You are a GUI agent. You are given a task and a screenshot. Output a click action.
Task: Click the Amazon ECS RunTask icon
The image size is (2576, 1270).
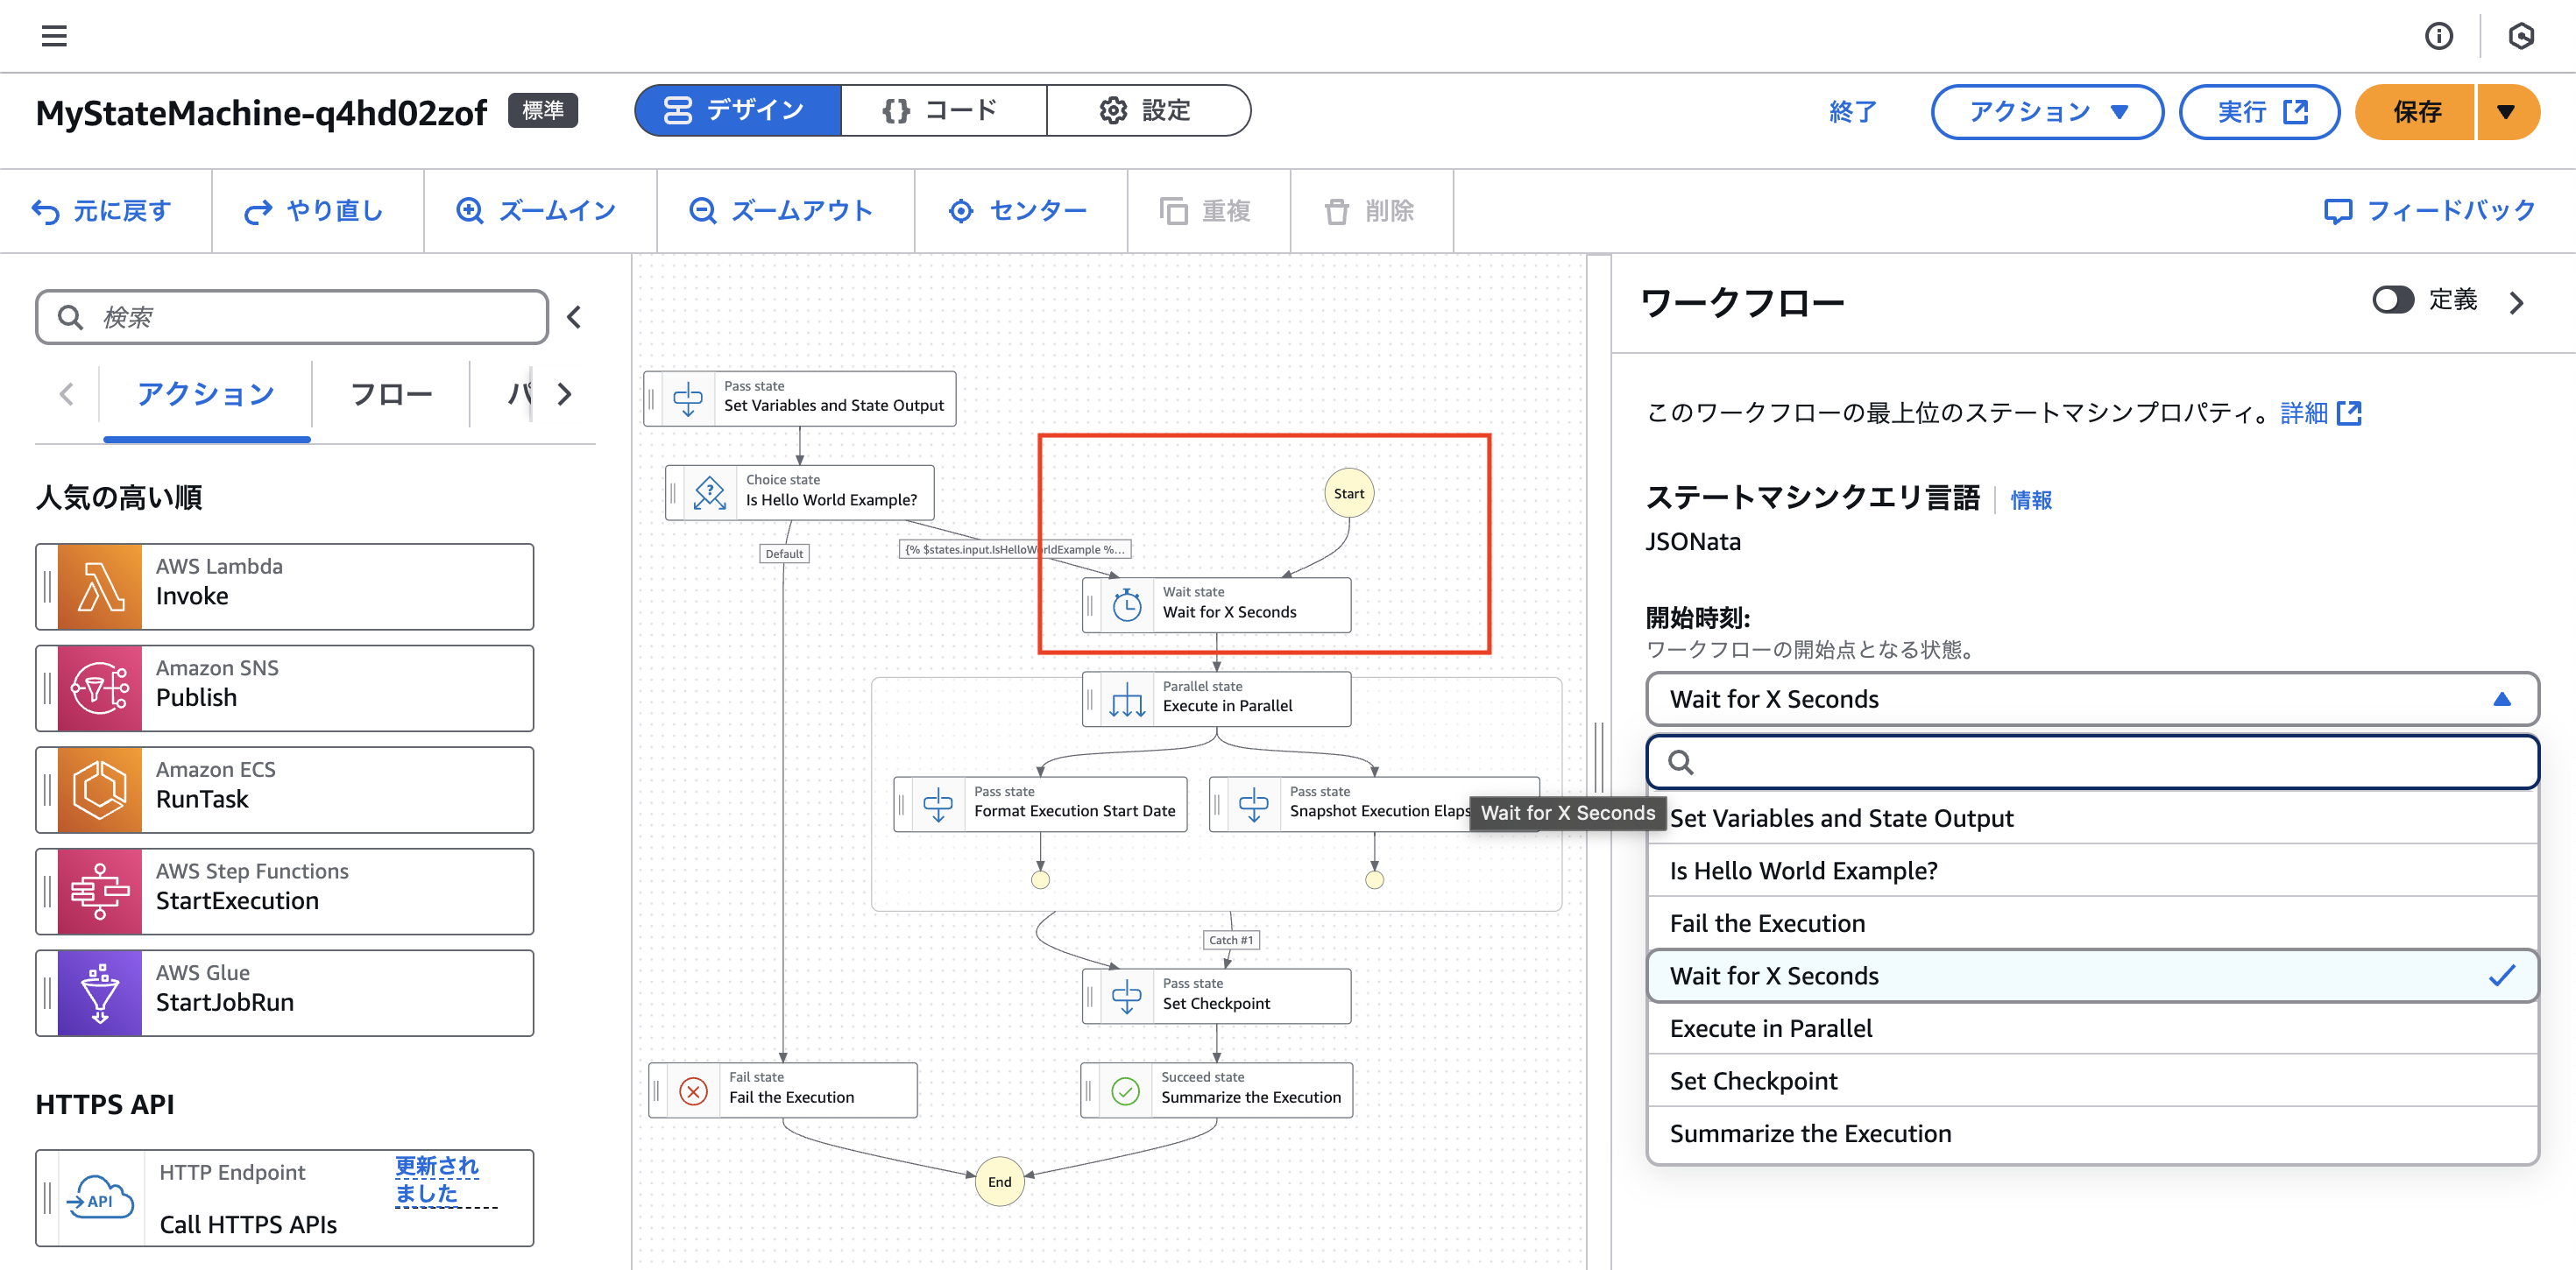tap(100, 790)
